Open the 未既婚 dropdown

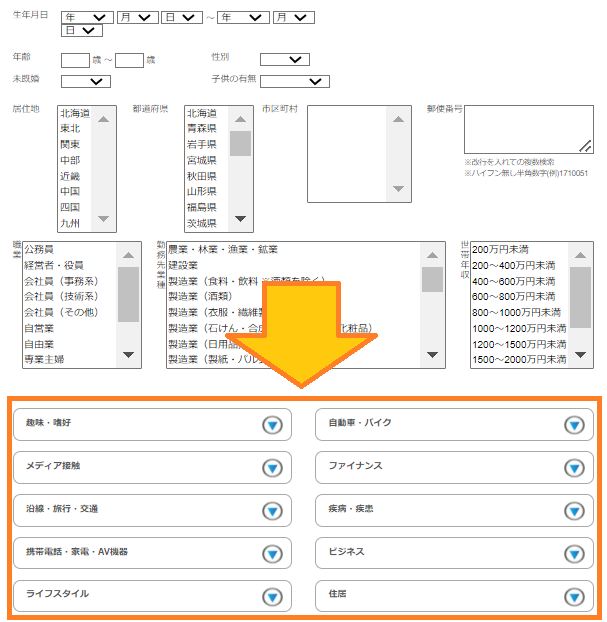85,81
